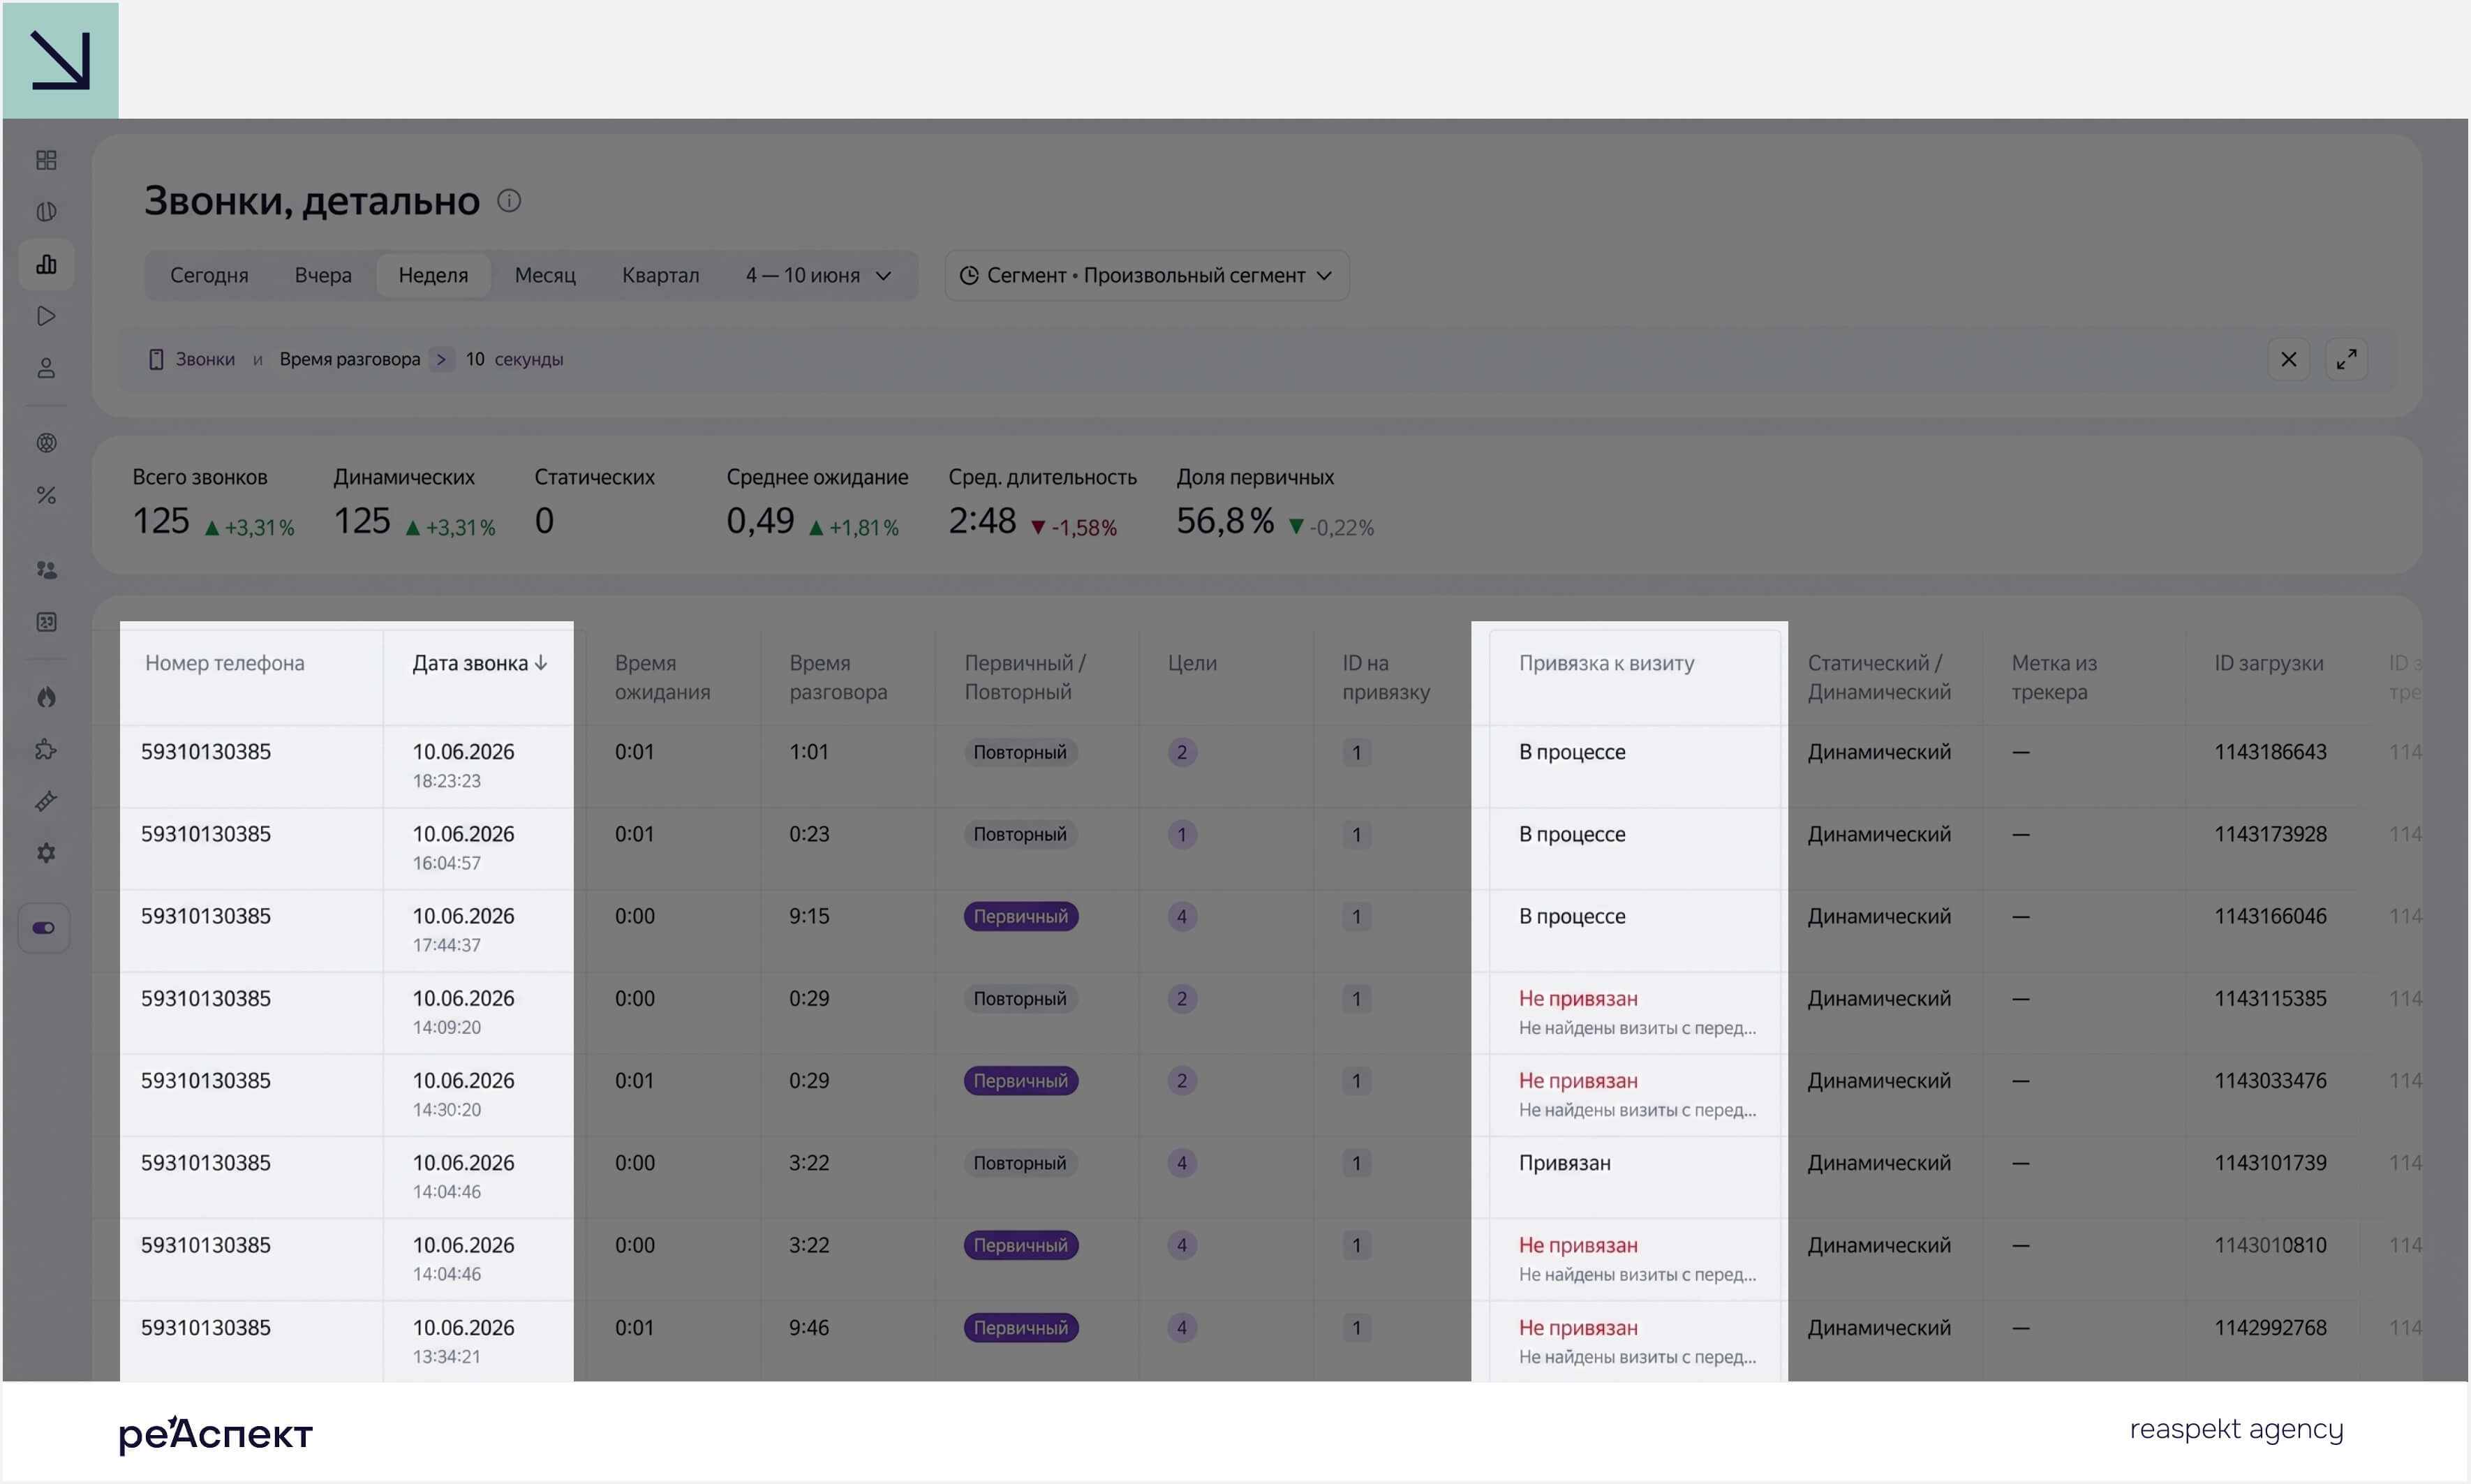Open the play triangle icon in sidebar
Image resolution: width=2471 pixels, height=1484 pixels.
click(x=46, y=316)
